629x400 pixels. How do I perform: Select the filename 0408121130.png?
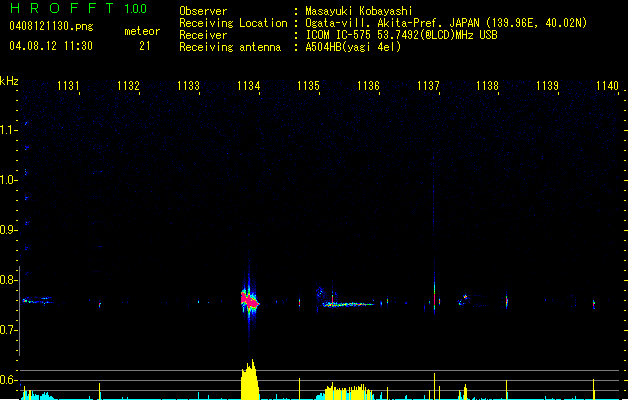pos(51,26)
